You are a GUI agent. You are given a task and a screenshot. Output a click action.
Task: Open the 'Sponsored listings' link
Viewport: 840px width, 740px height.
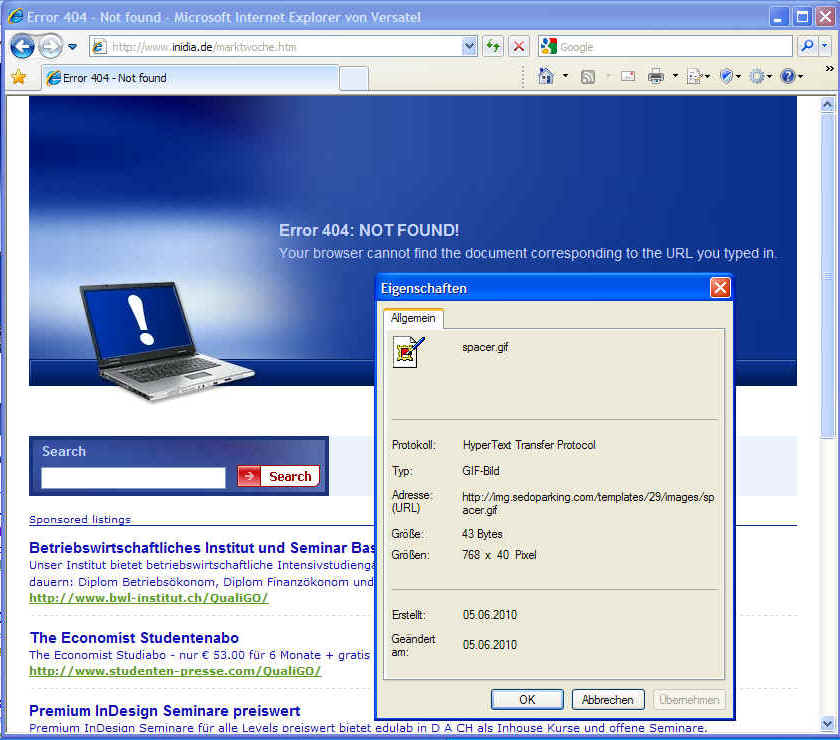(x=80, y=519)
